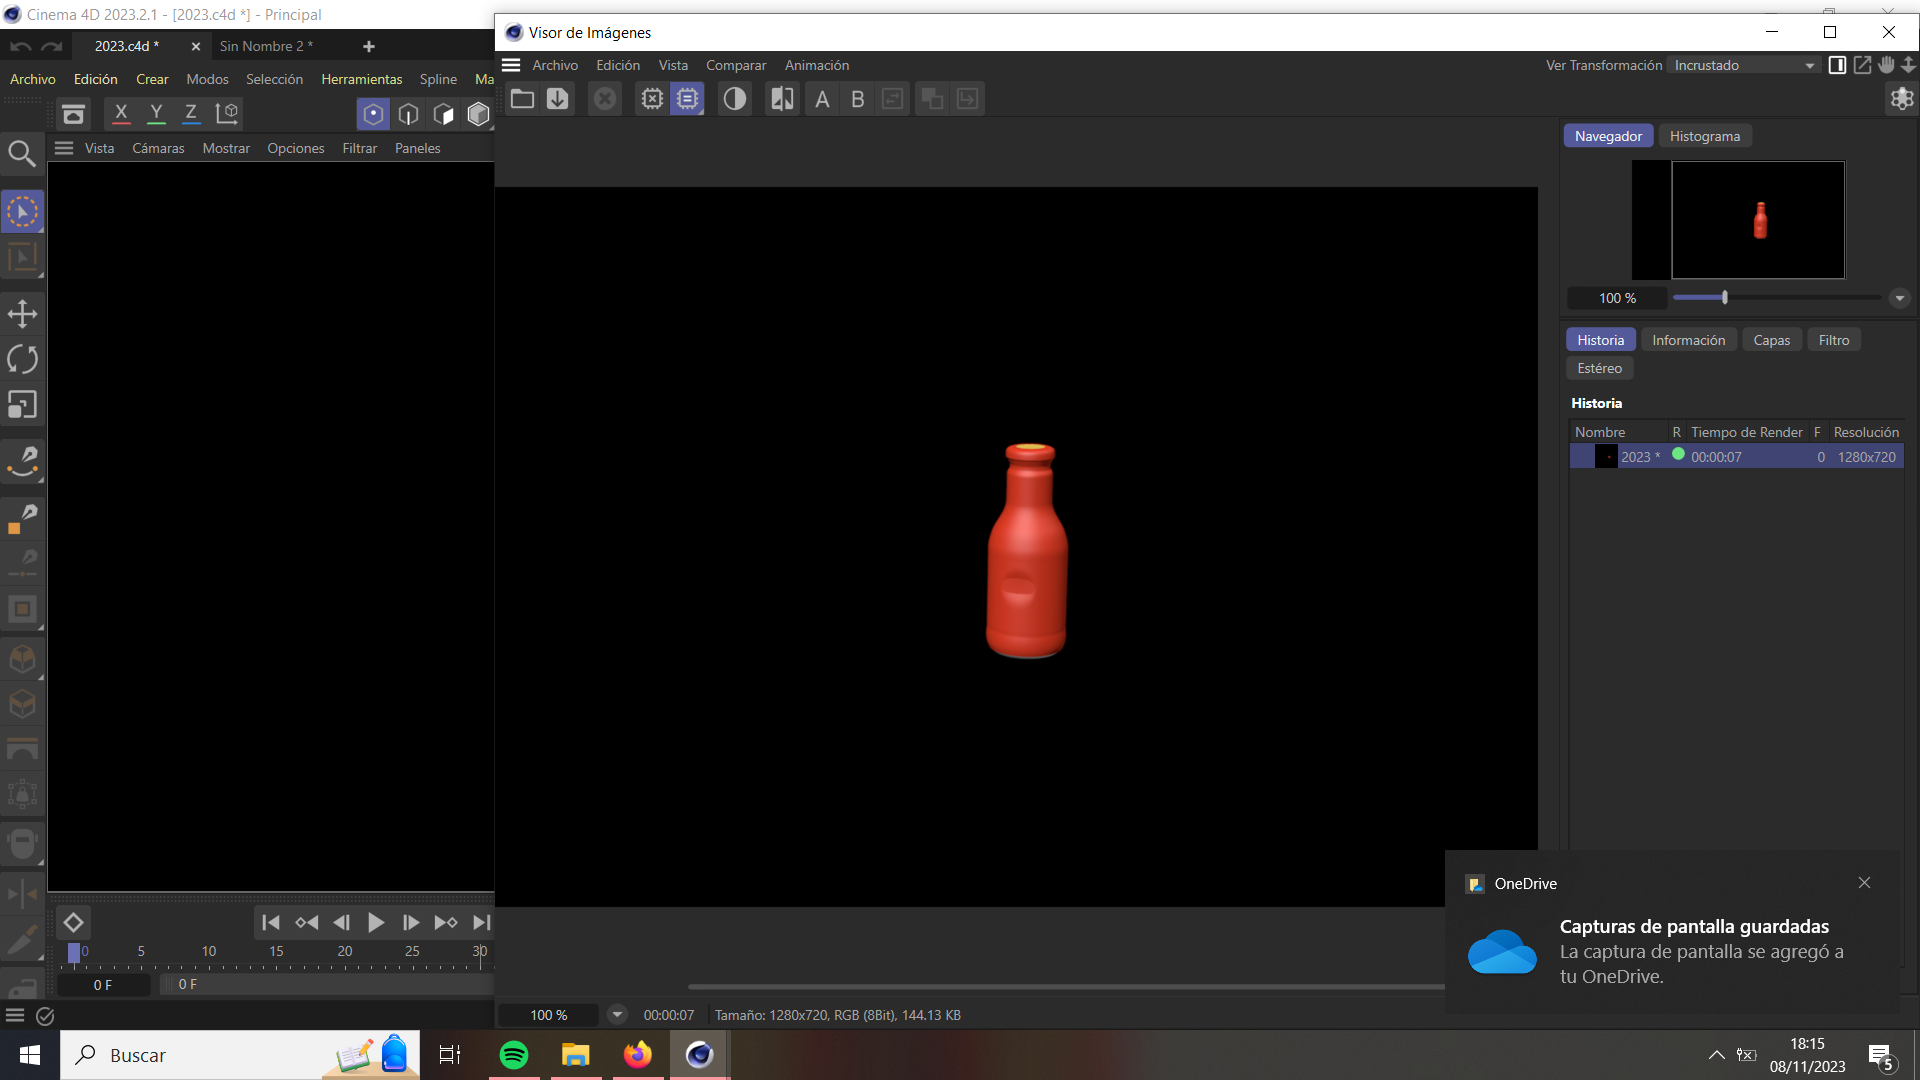The width and height of the screenshot is (1920, 1080).
Task: Select the Capas tab
Action: pyautogui.click(x=1771, y=340)
